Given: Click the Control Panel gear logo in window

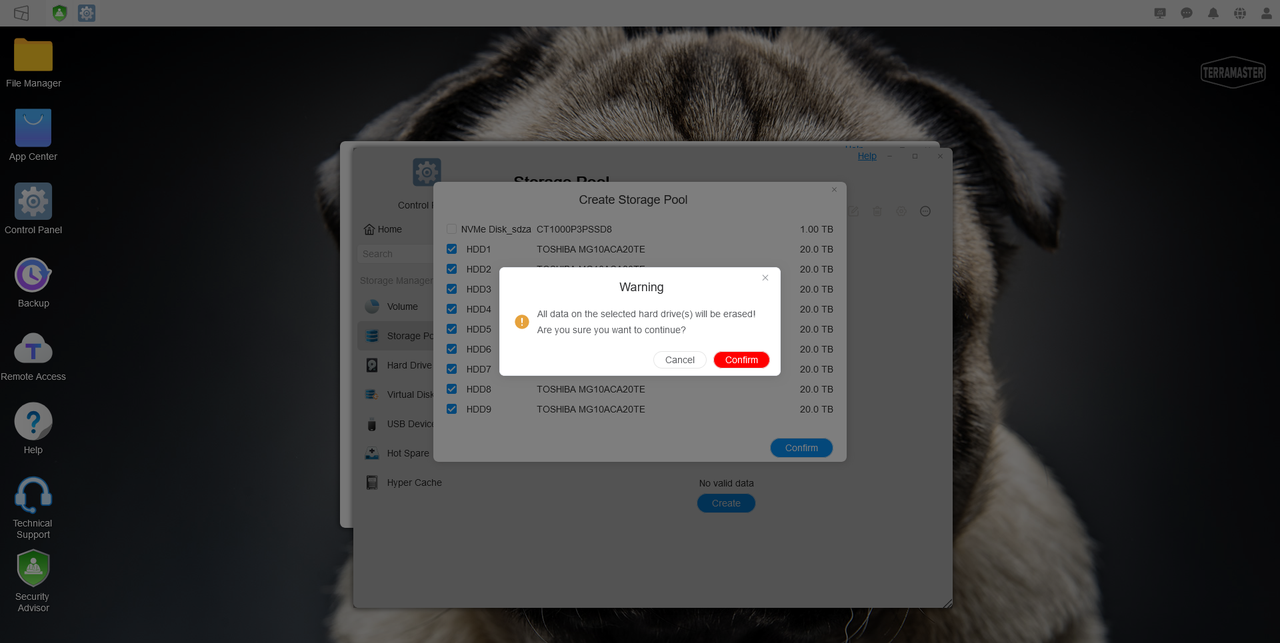Looking at the screenshot, I should pyautogui.click(x=427, y=172).
